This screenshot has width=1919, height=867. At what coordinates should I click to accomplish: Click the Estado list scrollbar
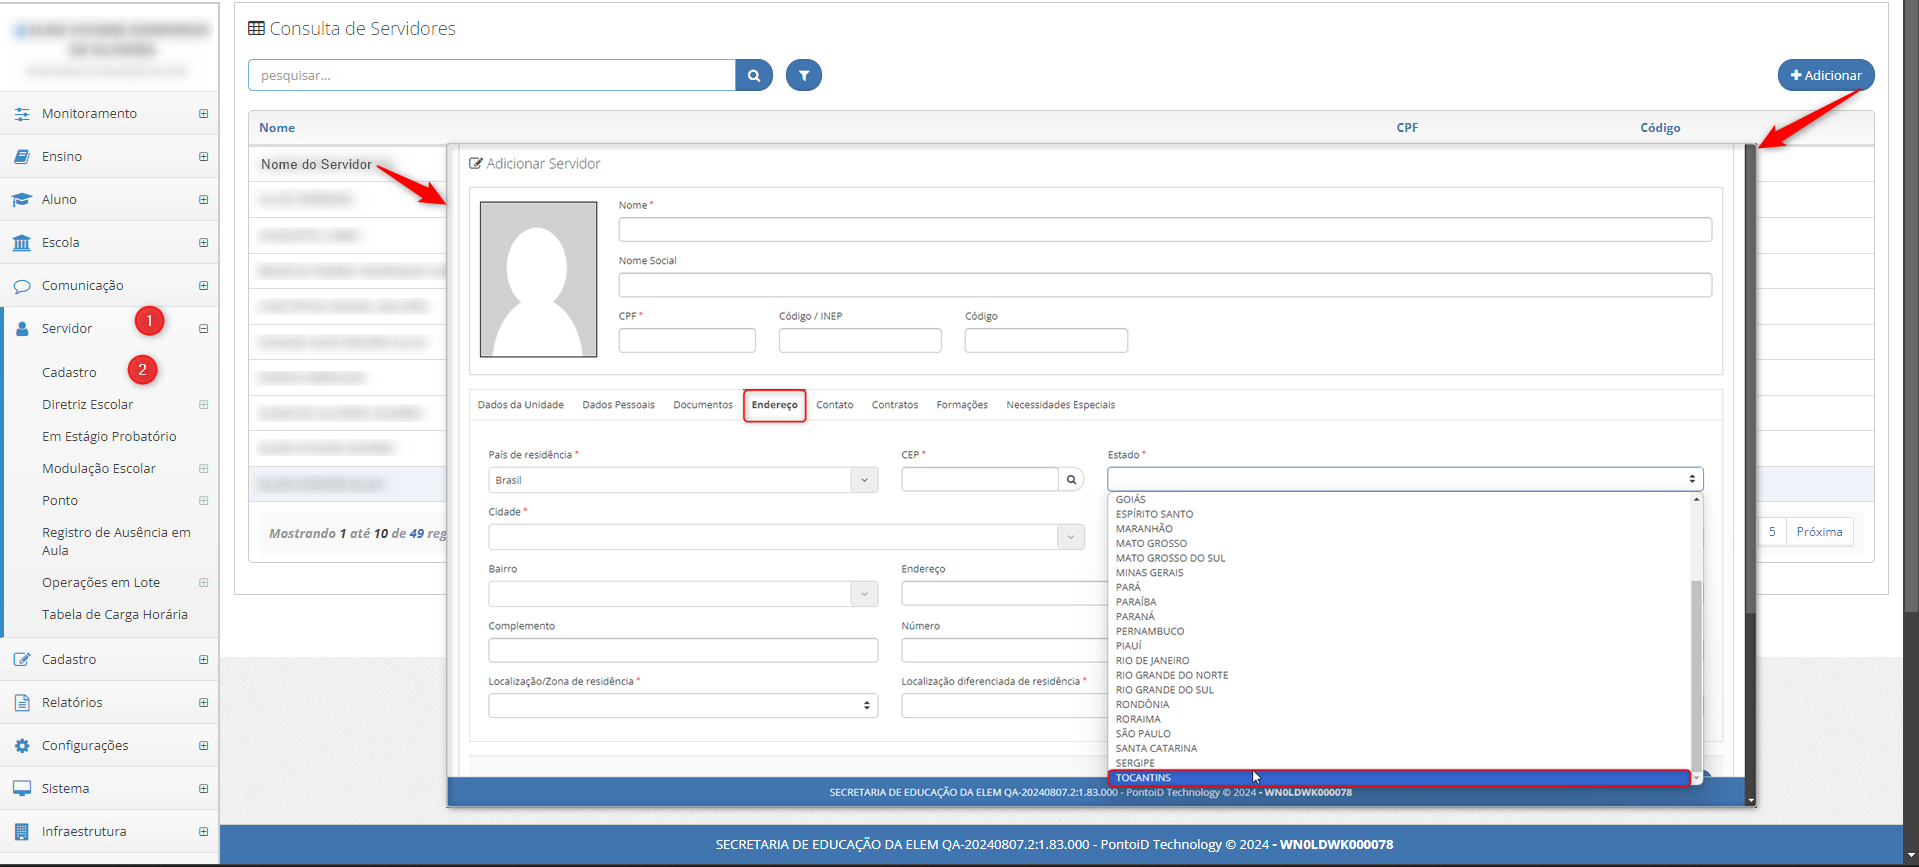[x=1696, y=675]
